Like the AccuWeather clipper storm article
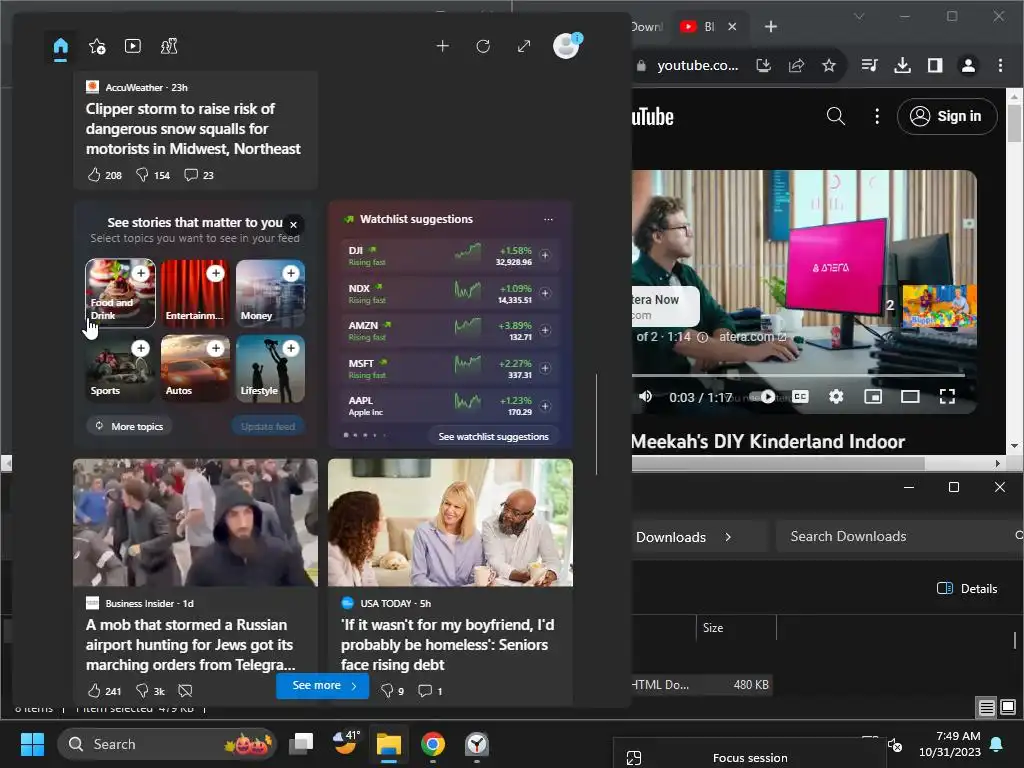The height and width of the screenshot is (768, 1024). tap(94, 175)
